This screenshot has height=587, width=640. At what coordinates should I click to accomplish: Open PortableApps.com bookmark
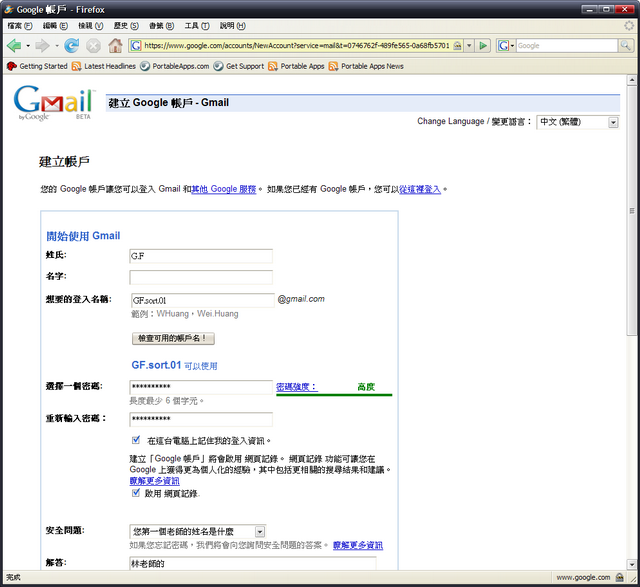[174, 66]
